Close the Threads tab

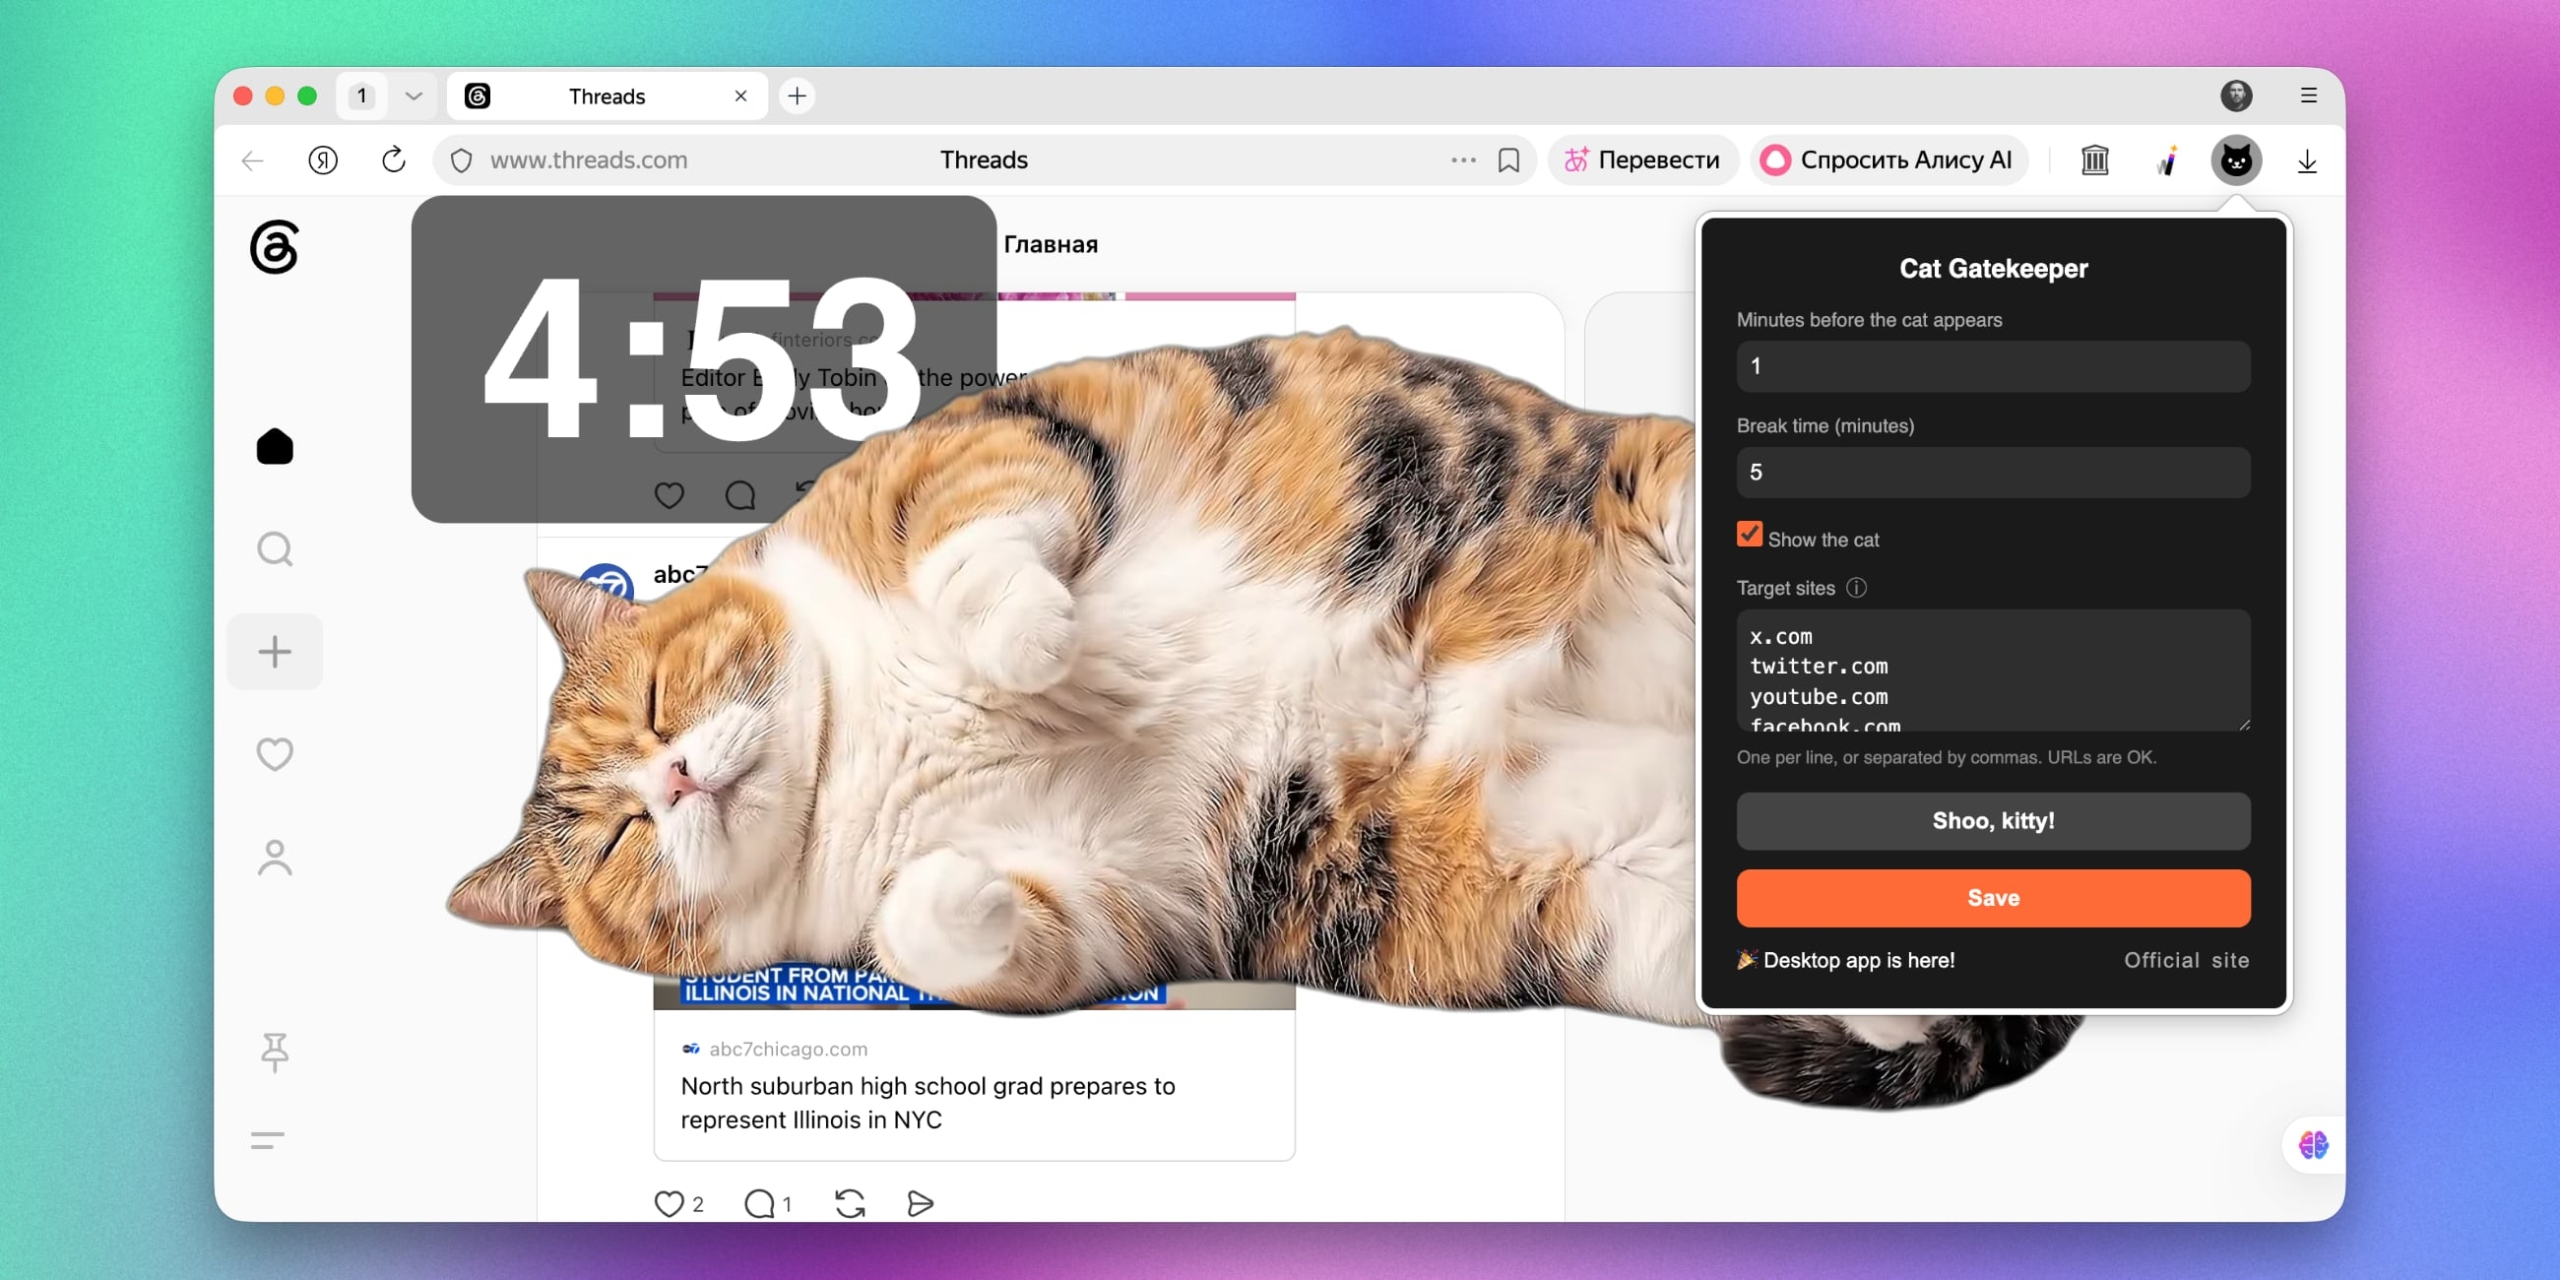741,96
